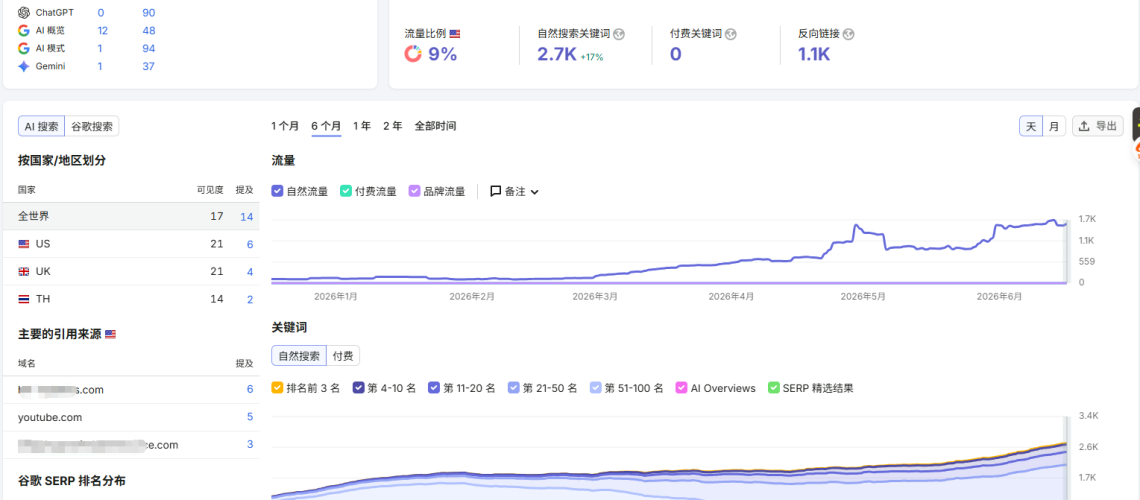Toggle the SERP 精选结果 checkbox
Viewport: 1140px width, 500px height.
pyautogui.click(x=774, y=388)
